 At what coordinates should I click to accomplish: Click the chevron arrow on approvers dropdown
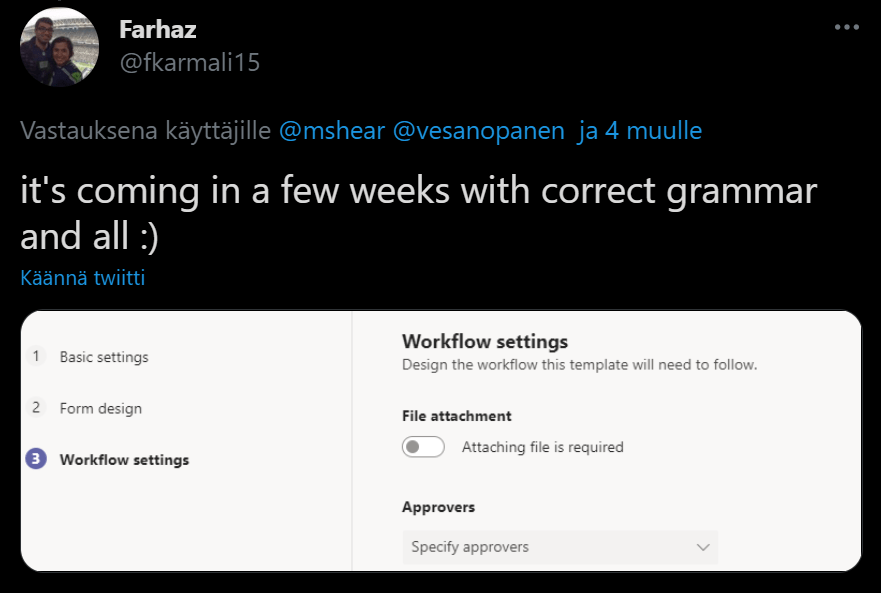coord(703,547)
